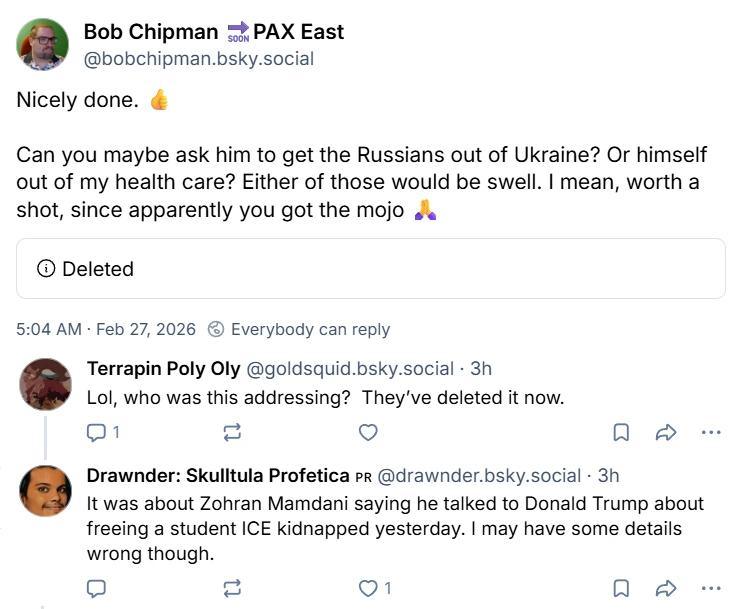Open Drawnder's avatar image
This screenshot has height=609, width=736.
click(46, 491)
